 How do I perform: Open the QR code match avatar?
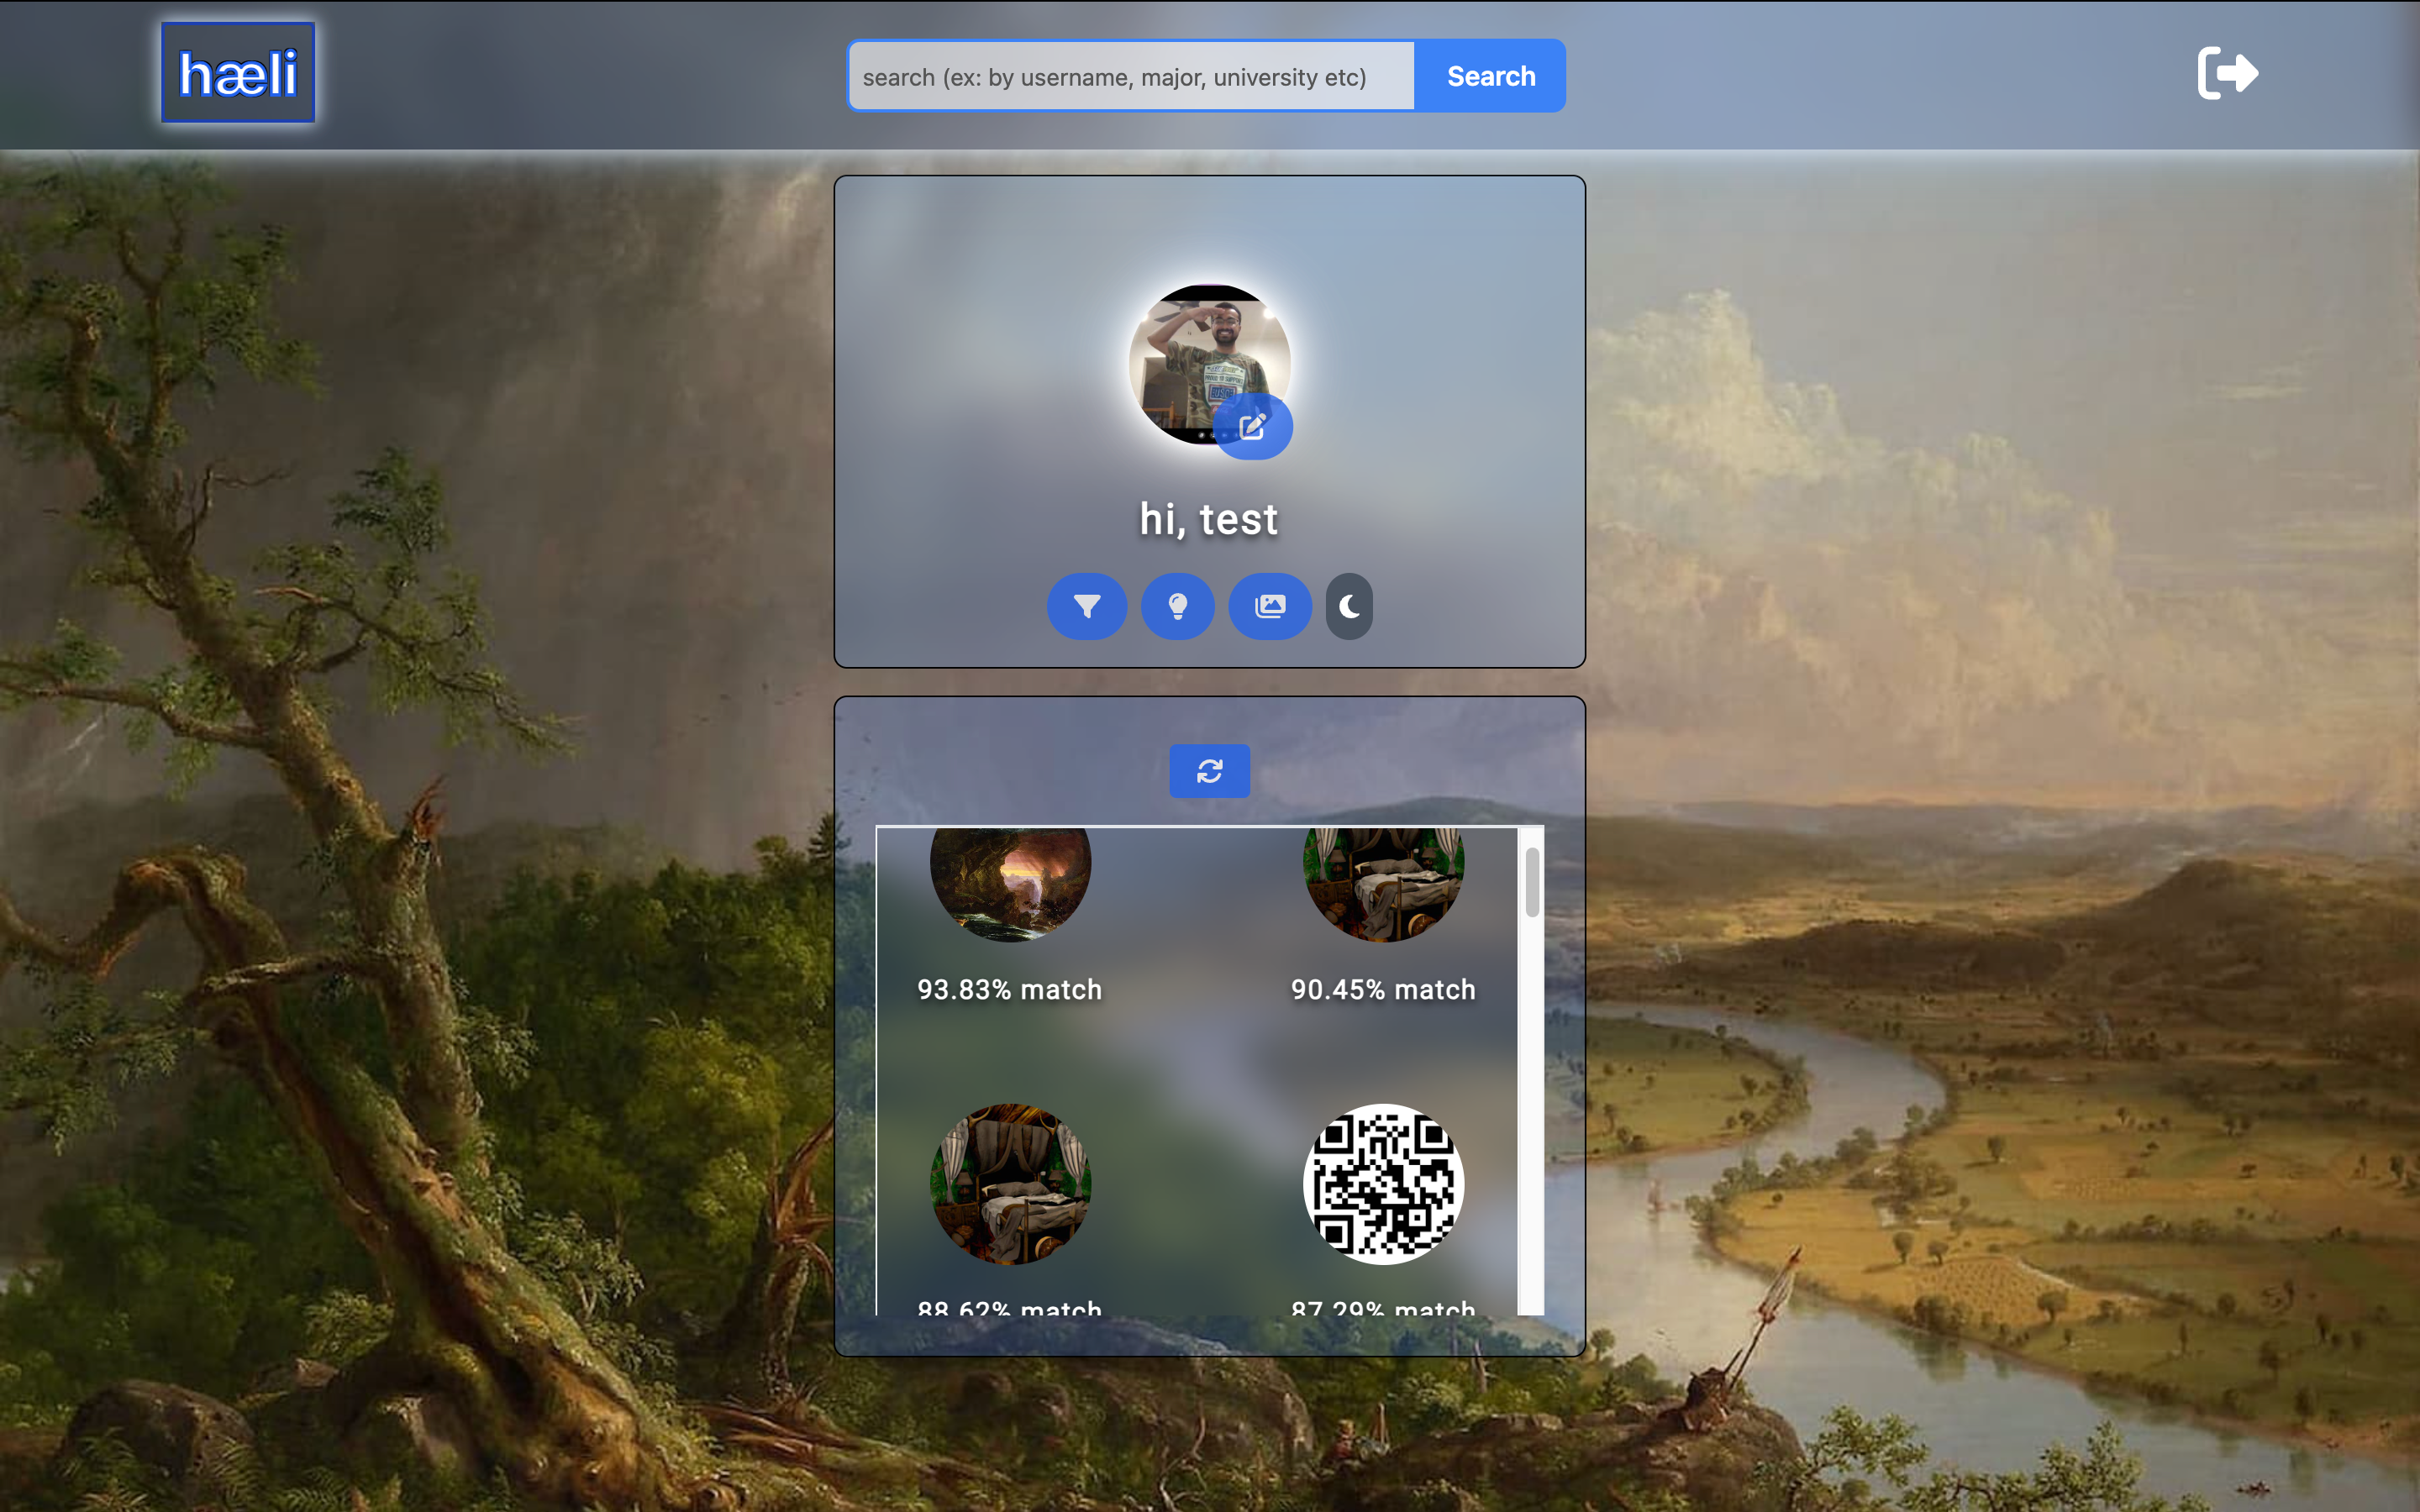[x=1383, y=1184]
